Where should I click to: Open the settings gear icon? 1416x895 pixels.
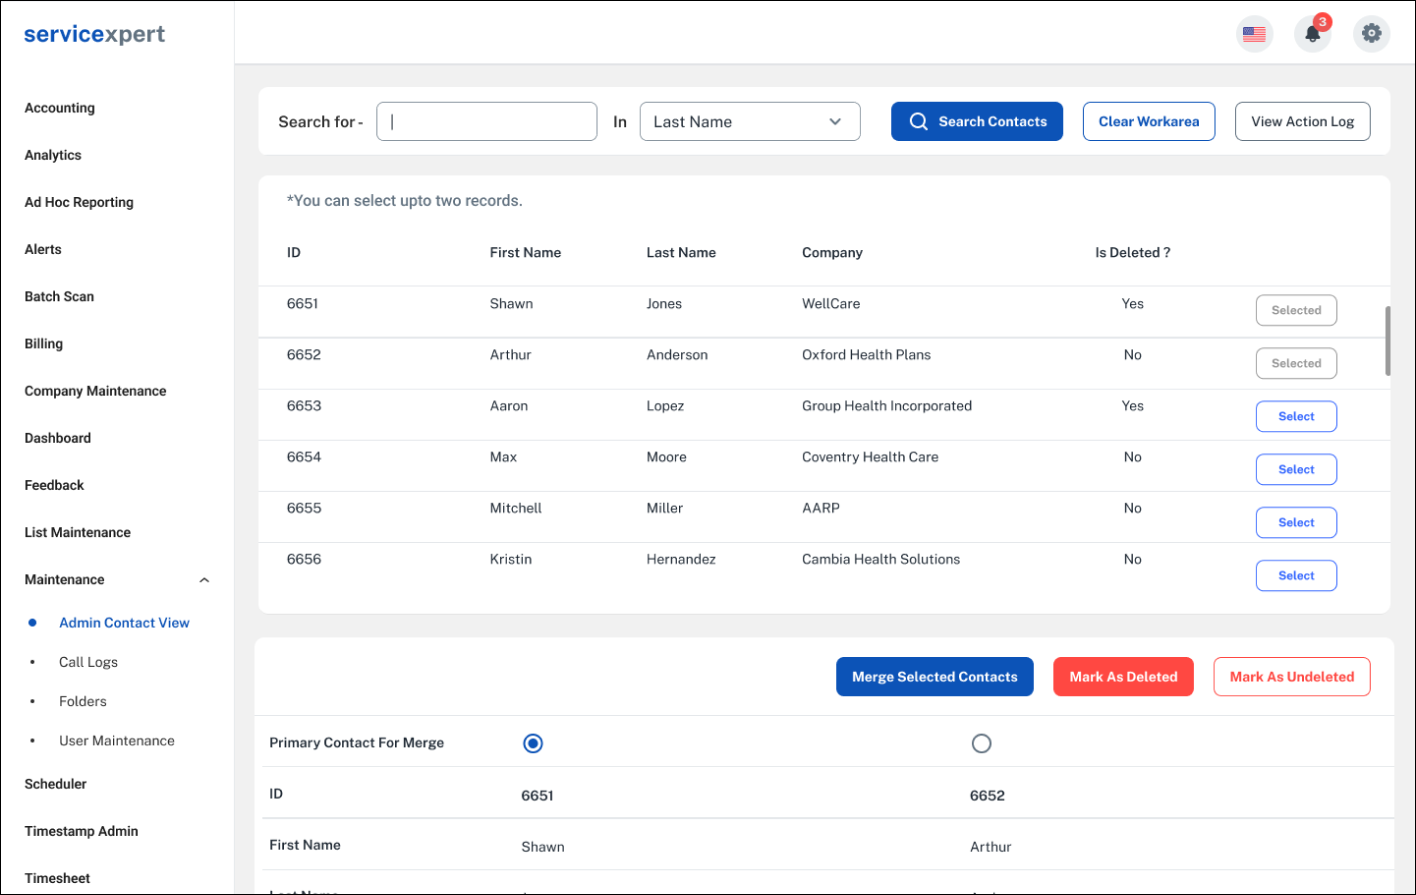pos(1371,34)
